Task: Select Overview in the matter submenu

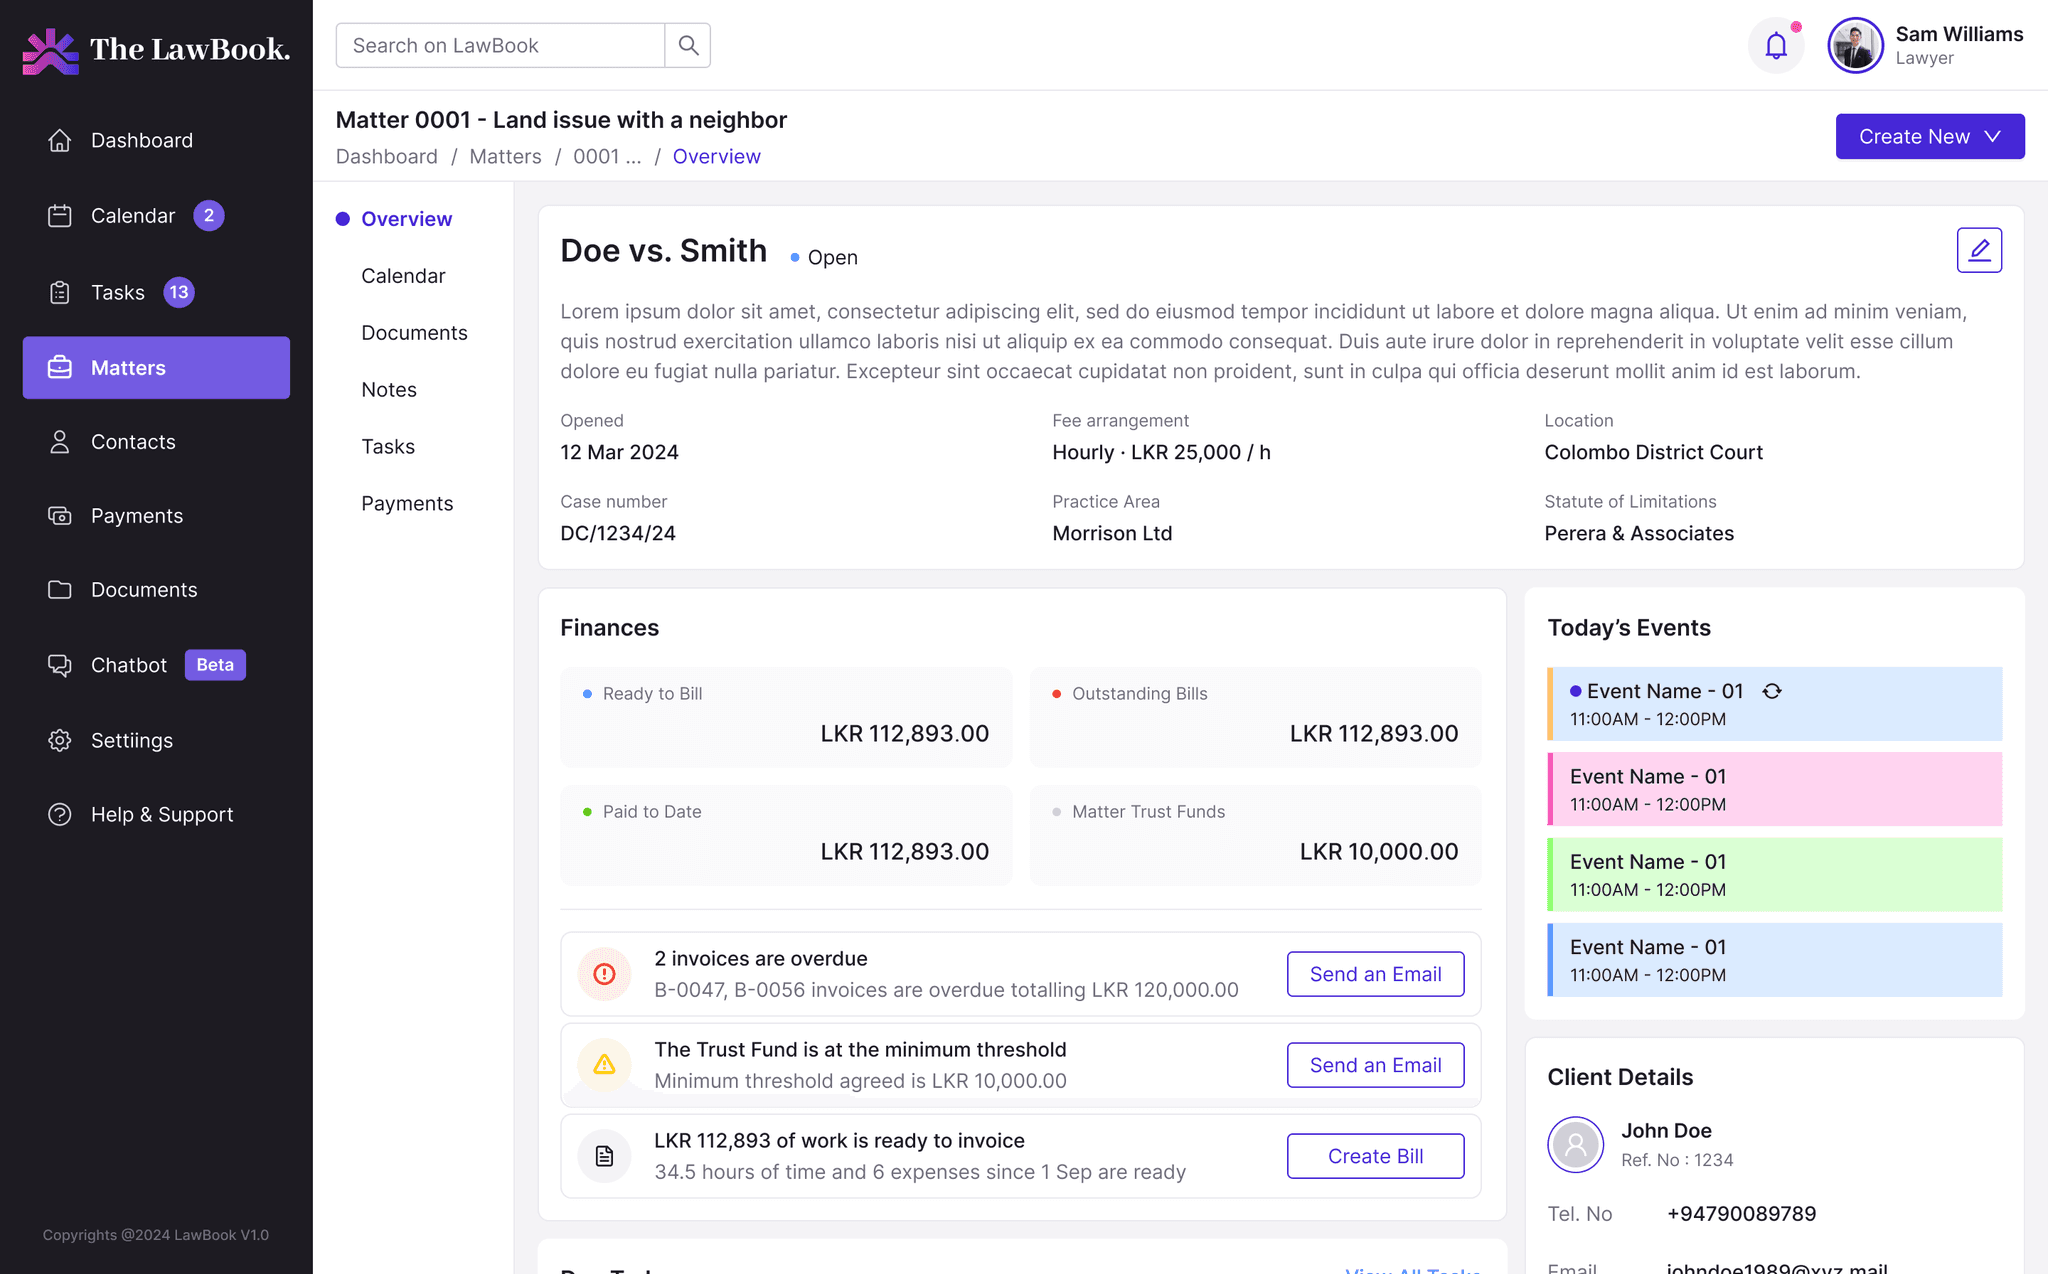Action: coord(406,219)
